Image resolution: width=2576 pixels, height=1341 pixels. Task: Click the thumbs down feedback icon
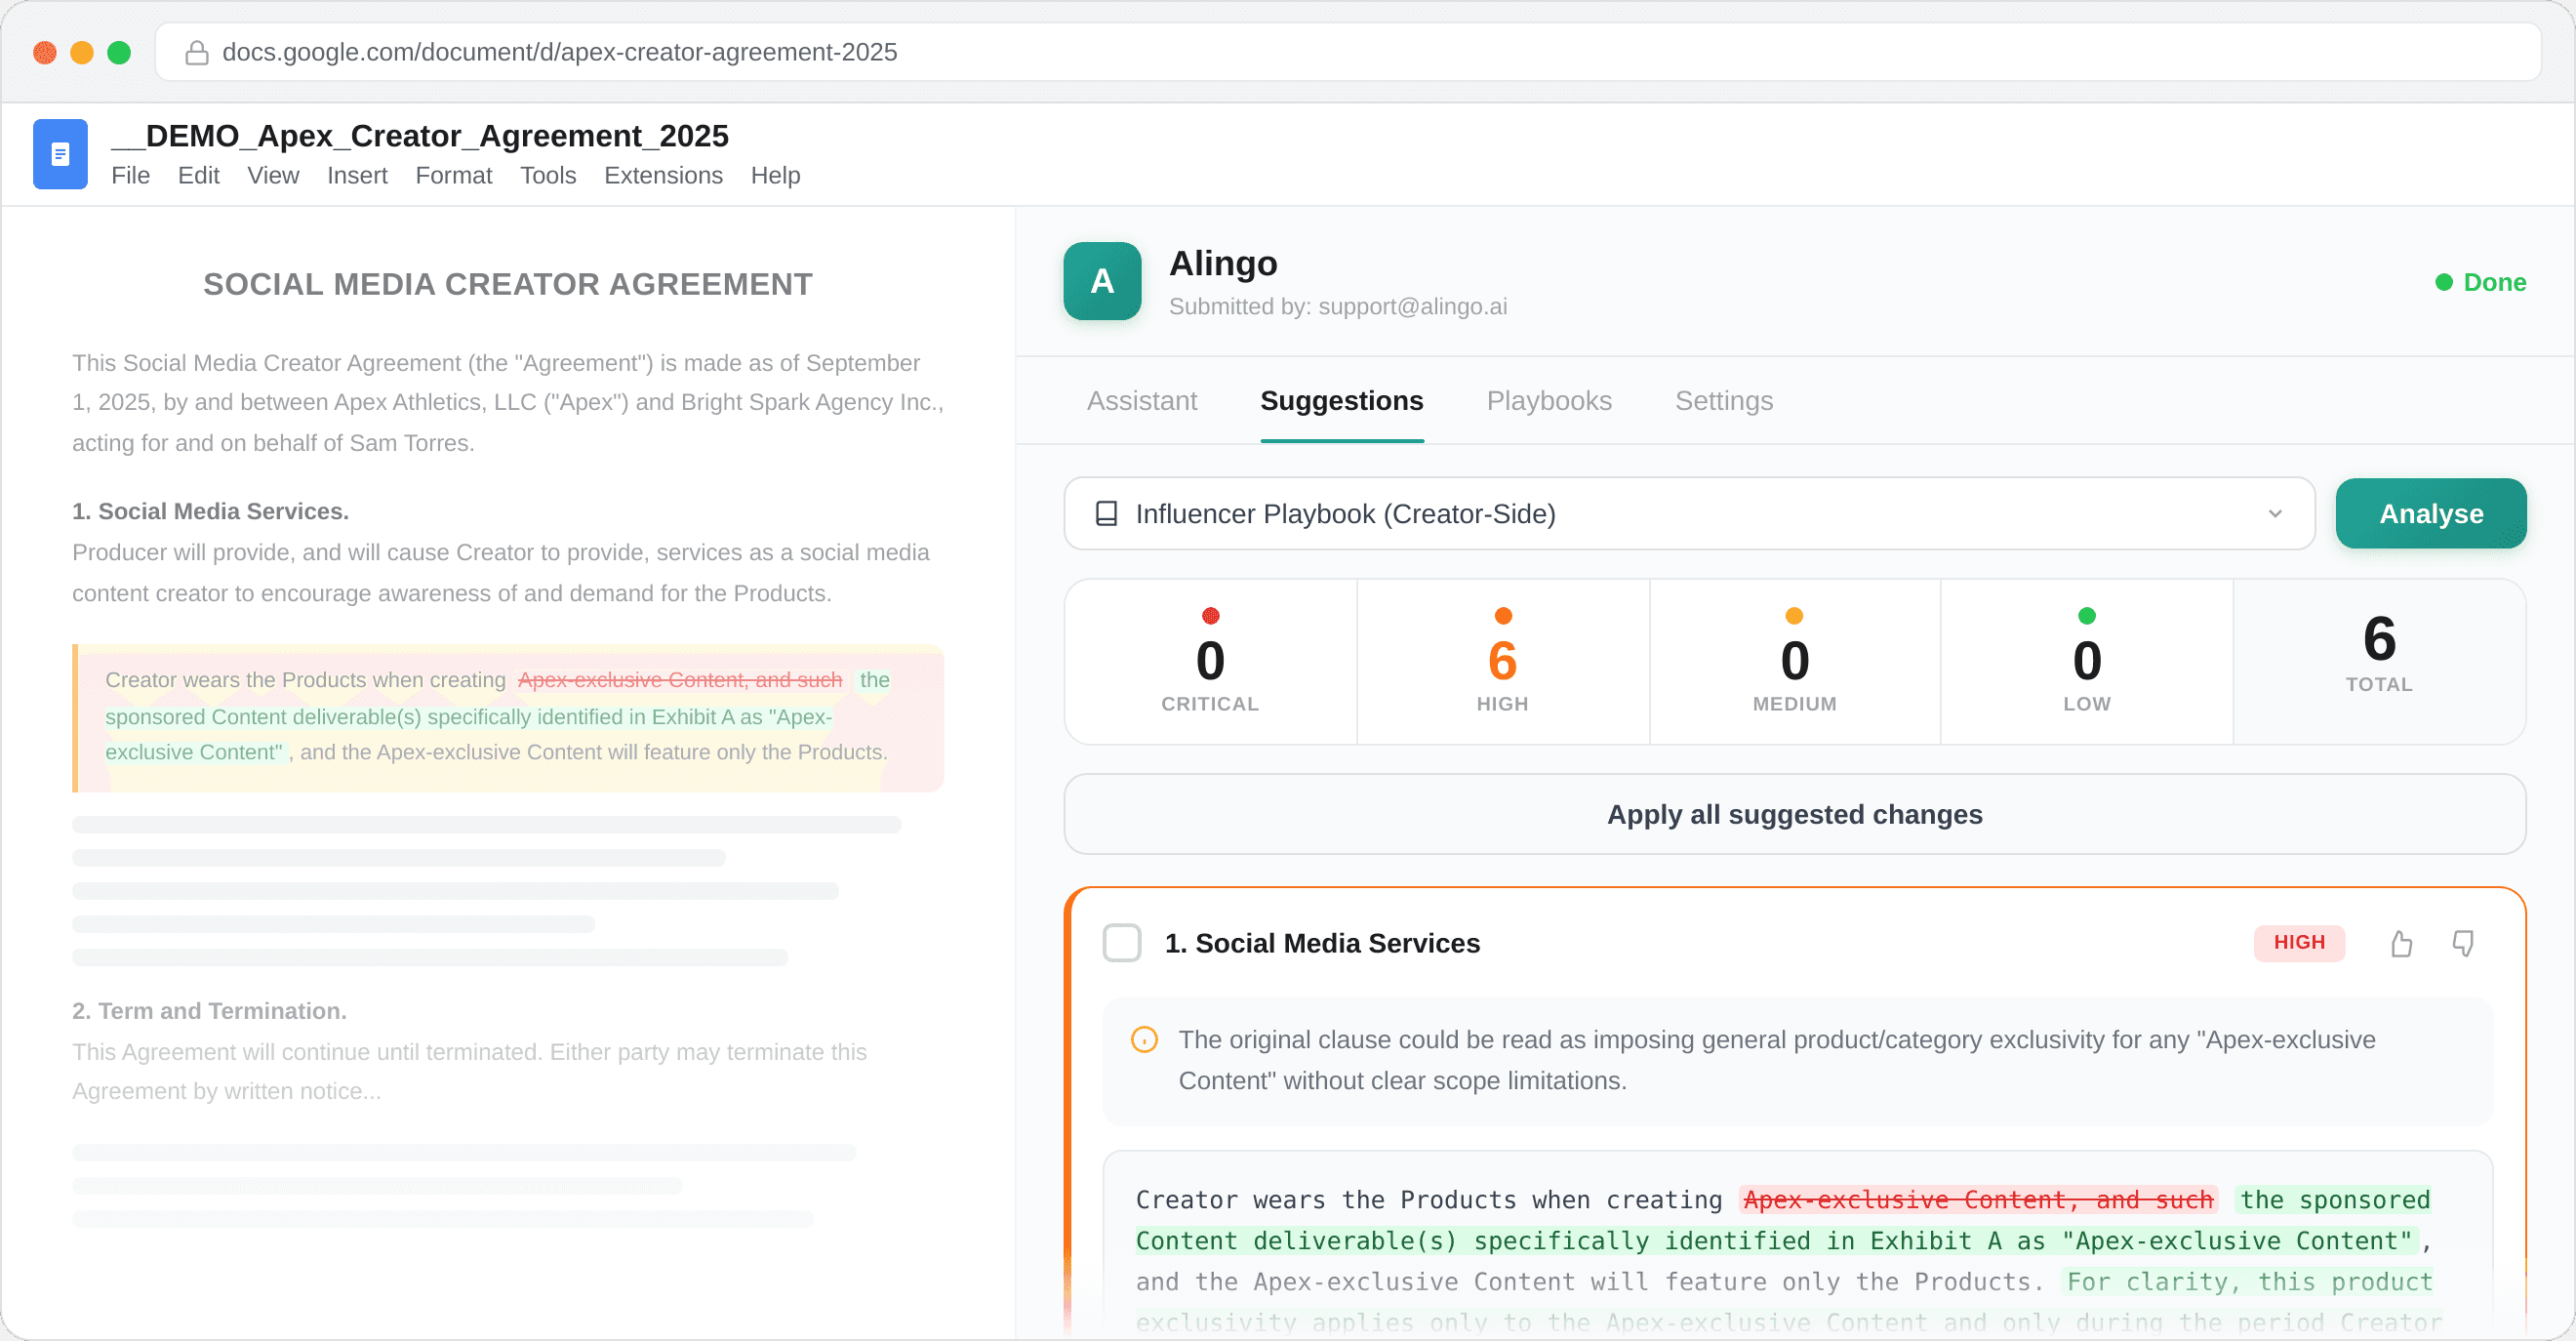(2463, 943)
